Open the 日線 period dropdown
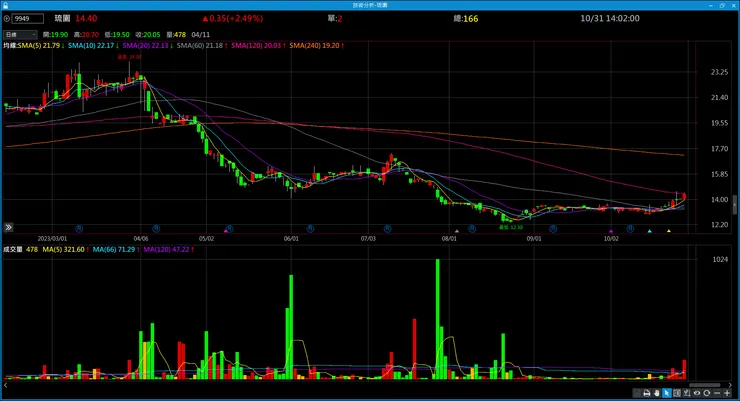This screenshot has width=740, height=401. click(x=20, y=35)
